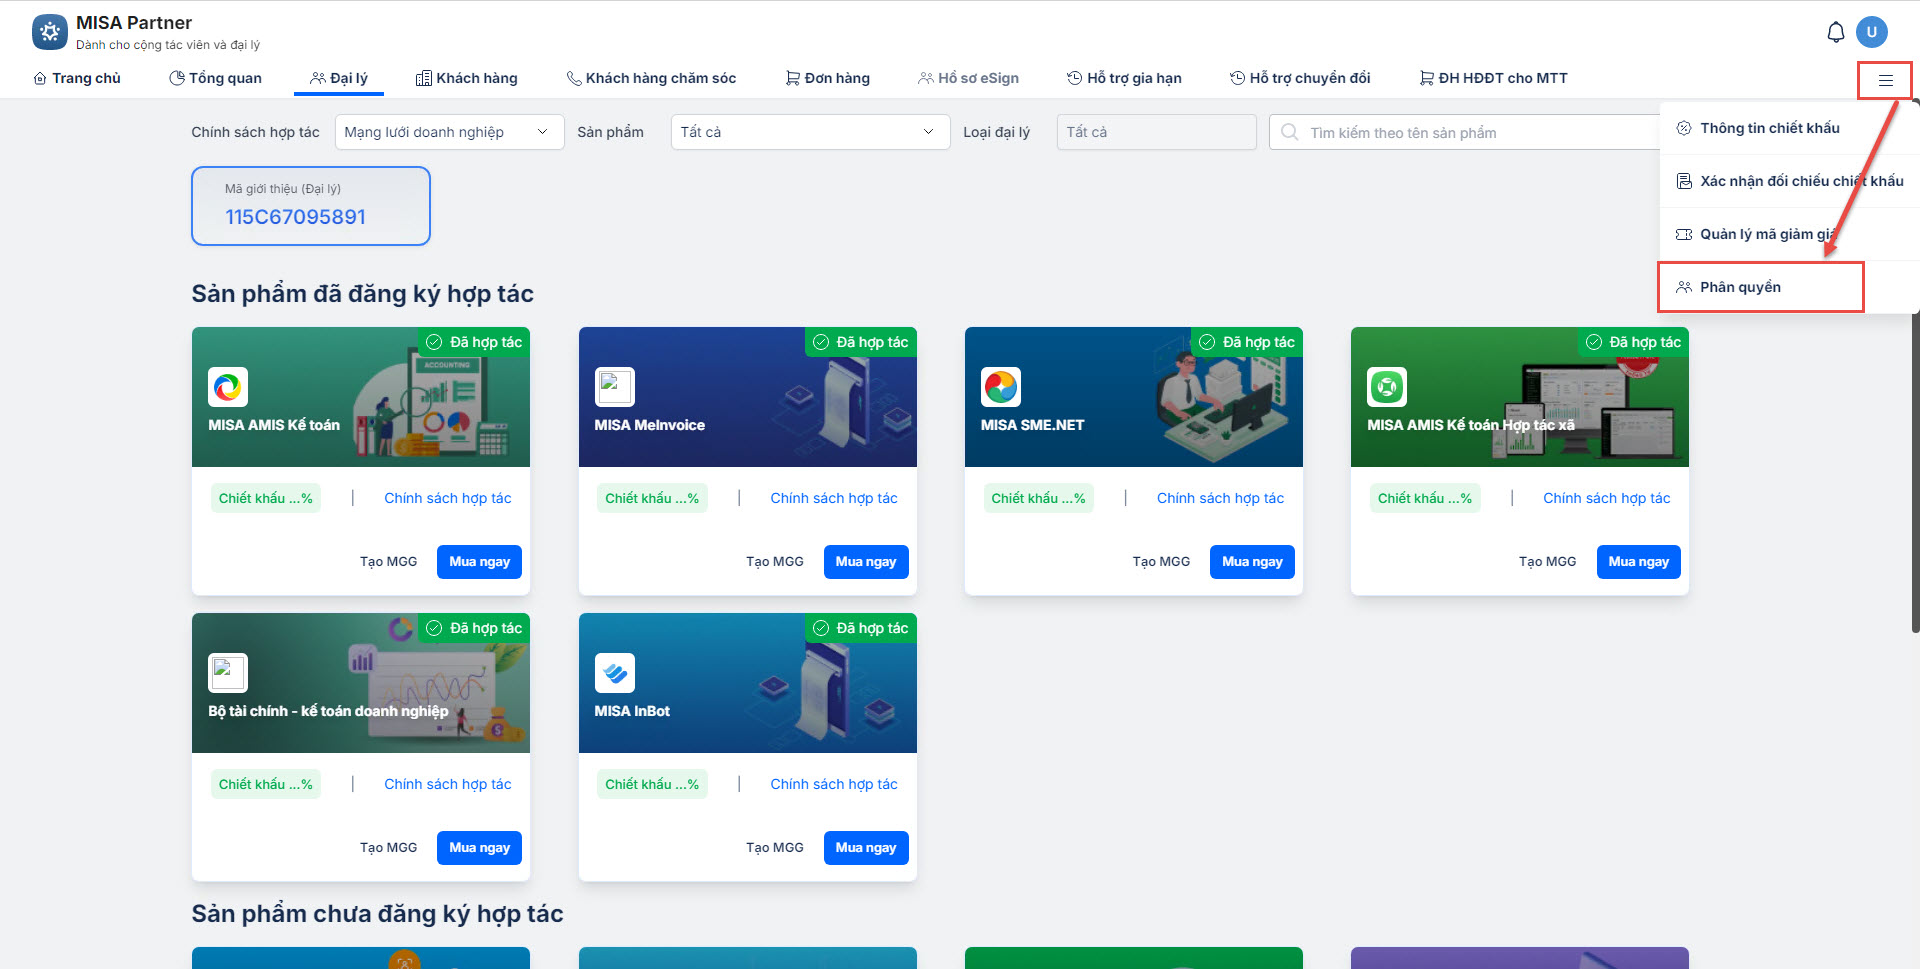Open Chính sách hợp tác for MISA MeInvoice

834,498
